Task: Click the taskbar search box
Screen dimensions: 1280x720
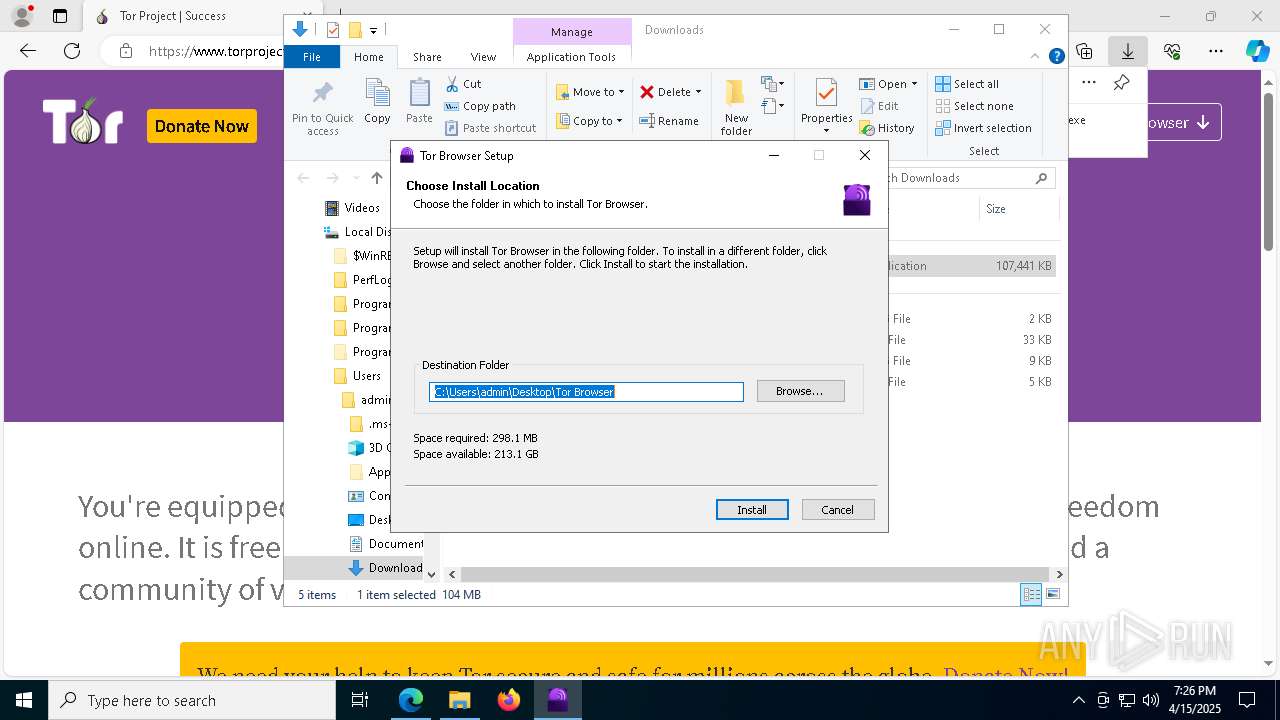Action: (x=192, y=700)
